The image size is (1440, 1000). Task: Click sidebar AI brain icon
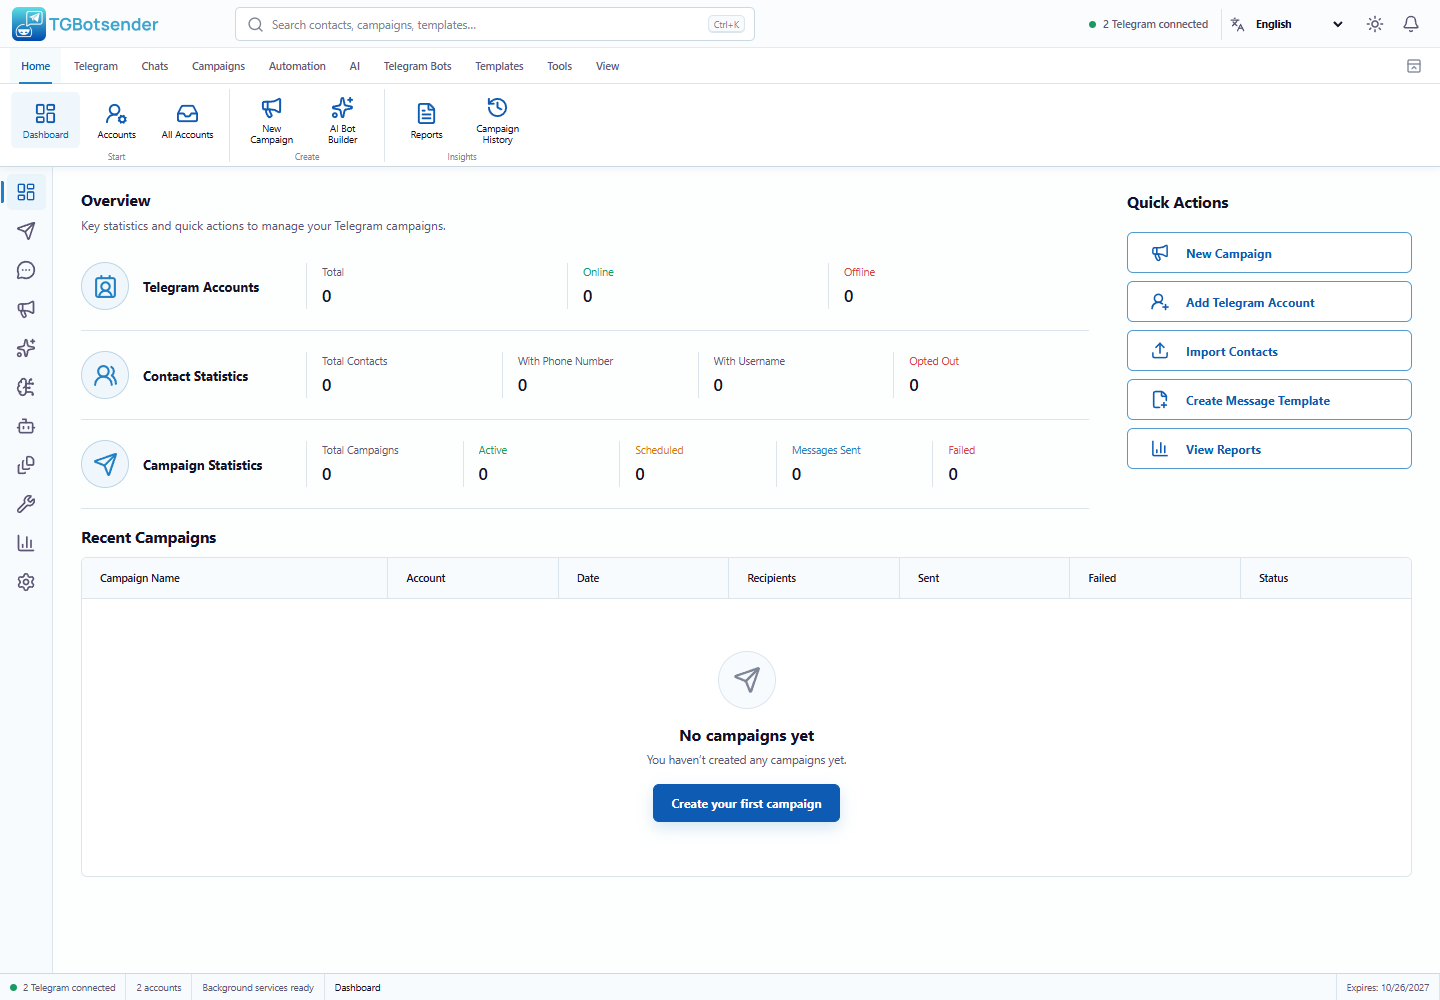pos(26,387)
